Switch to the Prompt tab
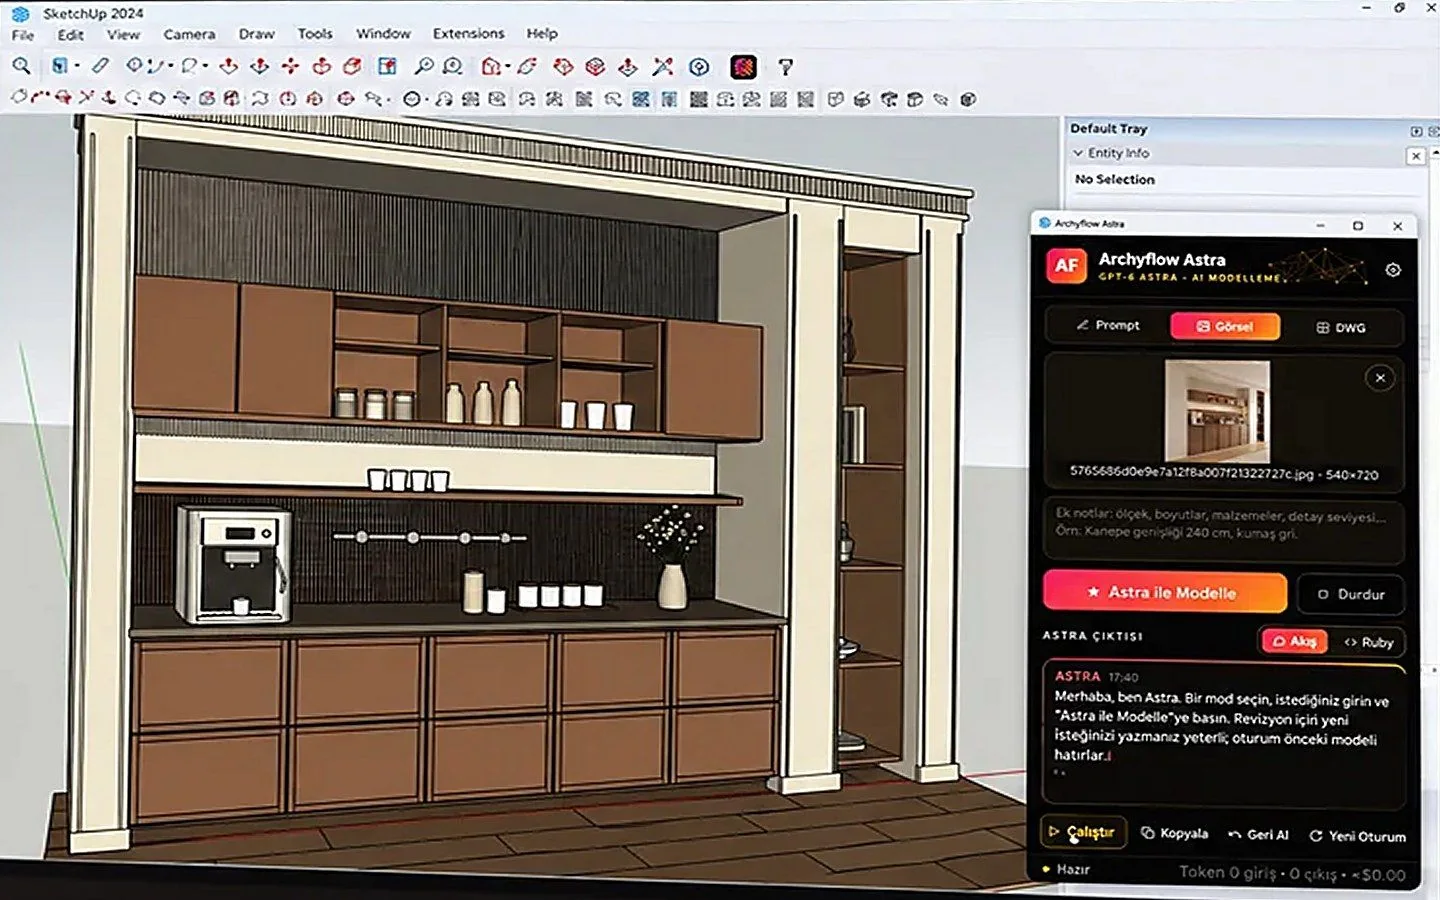The width and height of the screenshot is (1440, 900). pos(1108,326)
